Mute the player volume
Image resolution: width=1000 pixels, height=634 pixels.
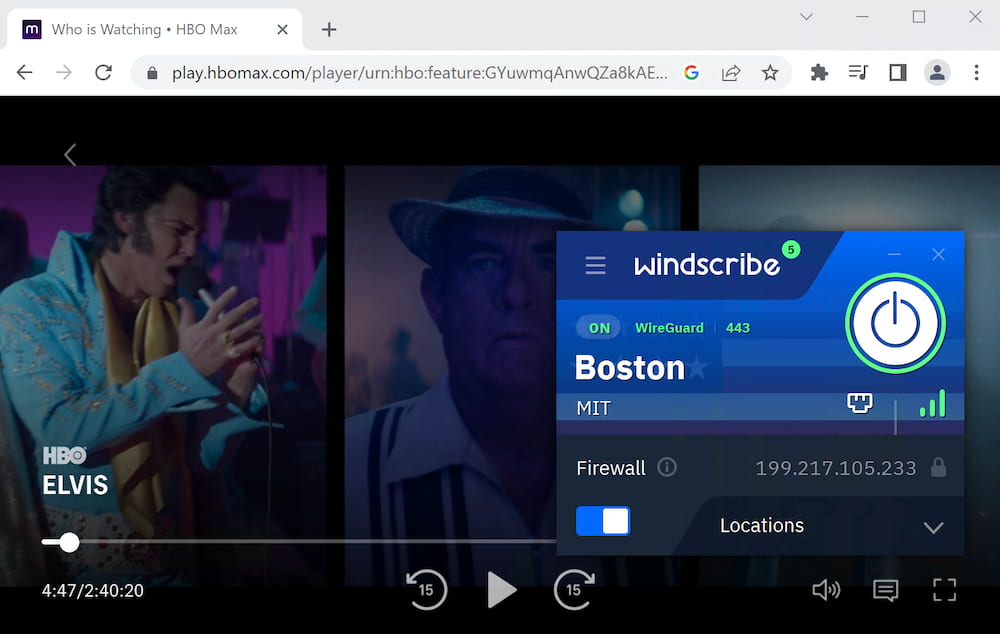[826, 590]
